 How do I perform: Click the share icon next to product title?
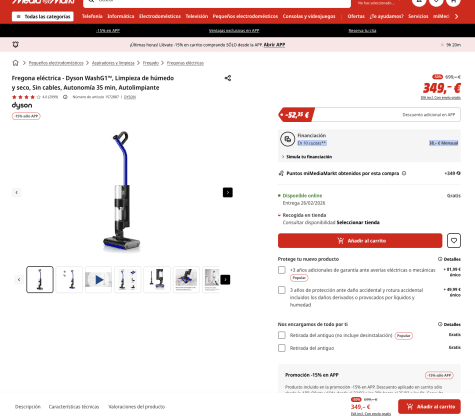click(x=228, y=78)
